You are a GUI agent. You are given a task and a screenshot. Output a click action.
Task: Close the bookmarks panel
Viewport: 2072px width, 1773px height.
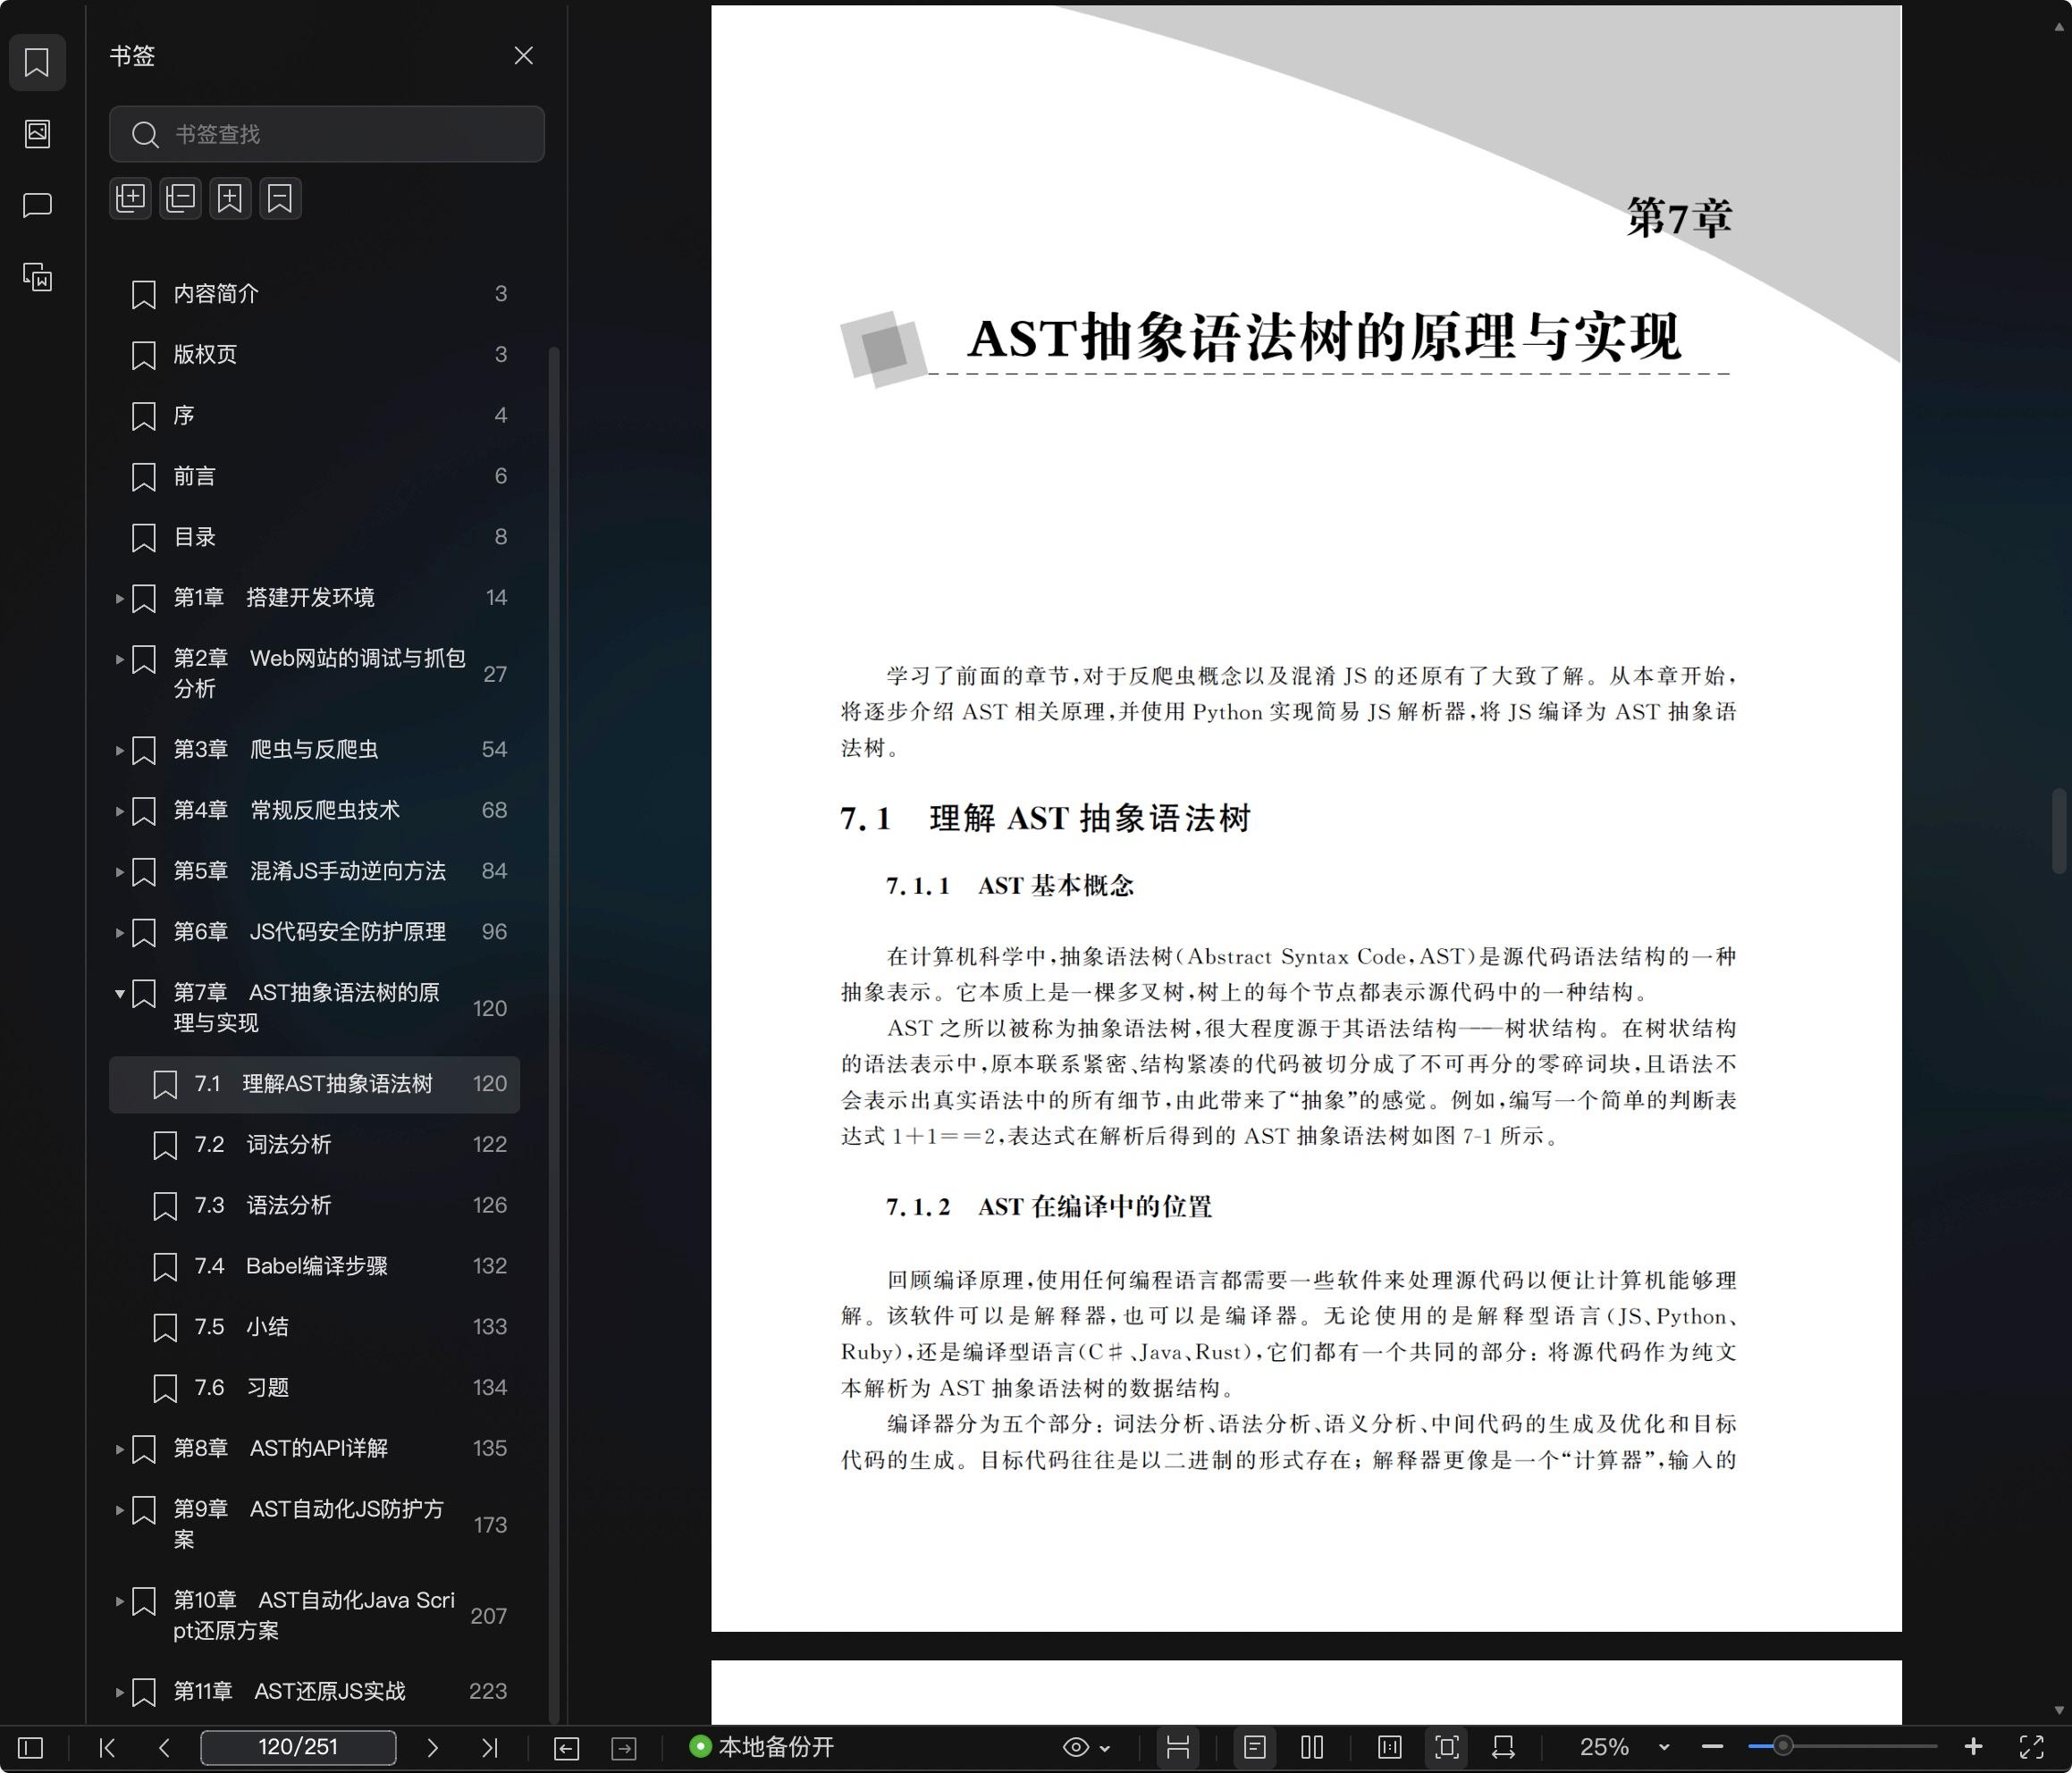[x=523, y=56]
